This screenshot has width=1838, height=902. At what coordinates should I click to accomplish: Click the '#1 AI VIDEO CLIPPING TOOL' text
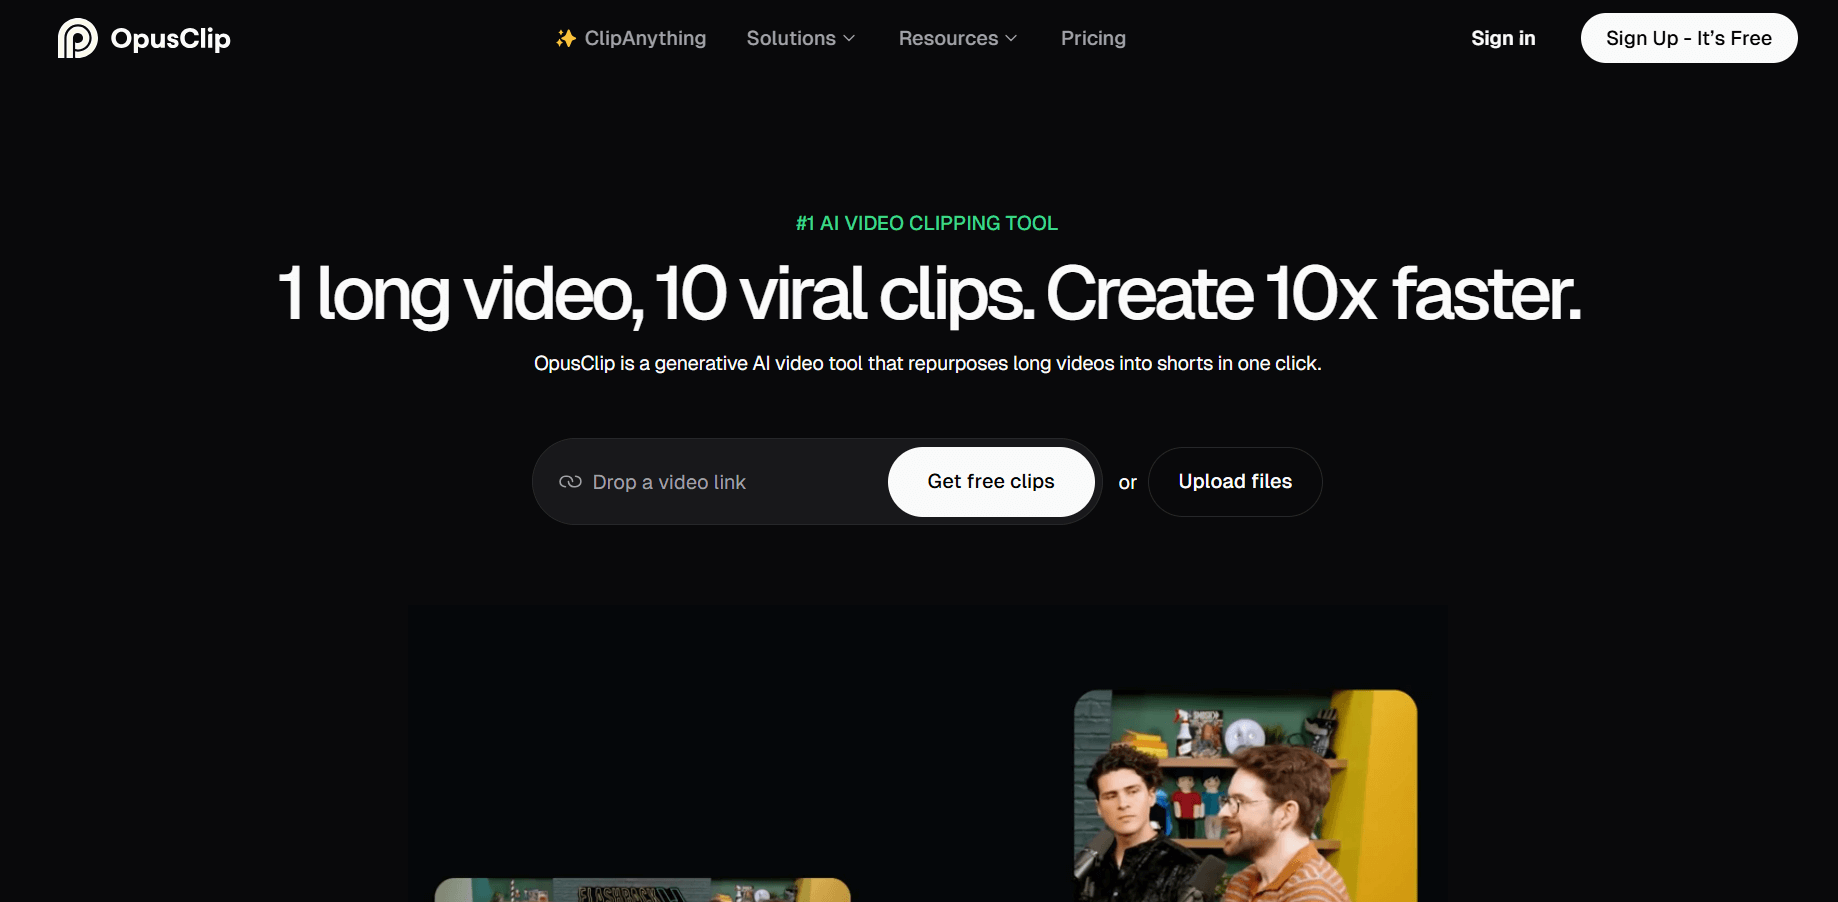927,223
